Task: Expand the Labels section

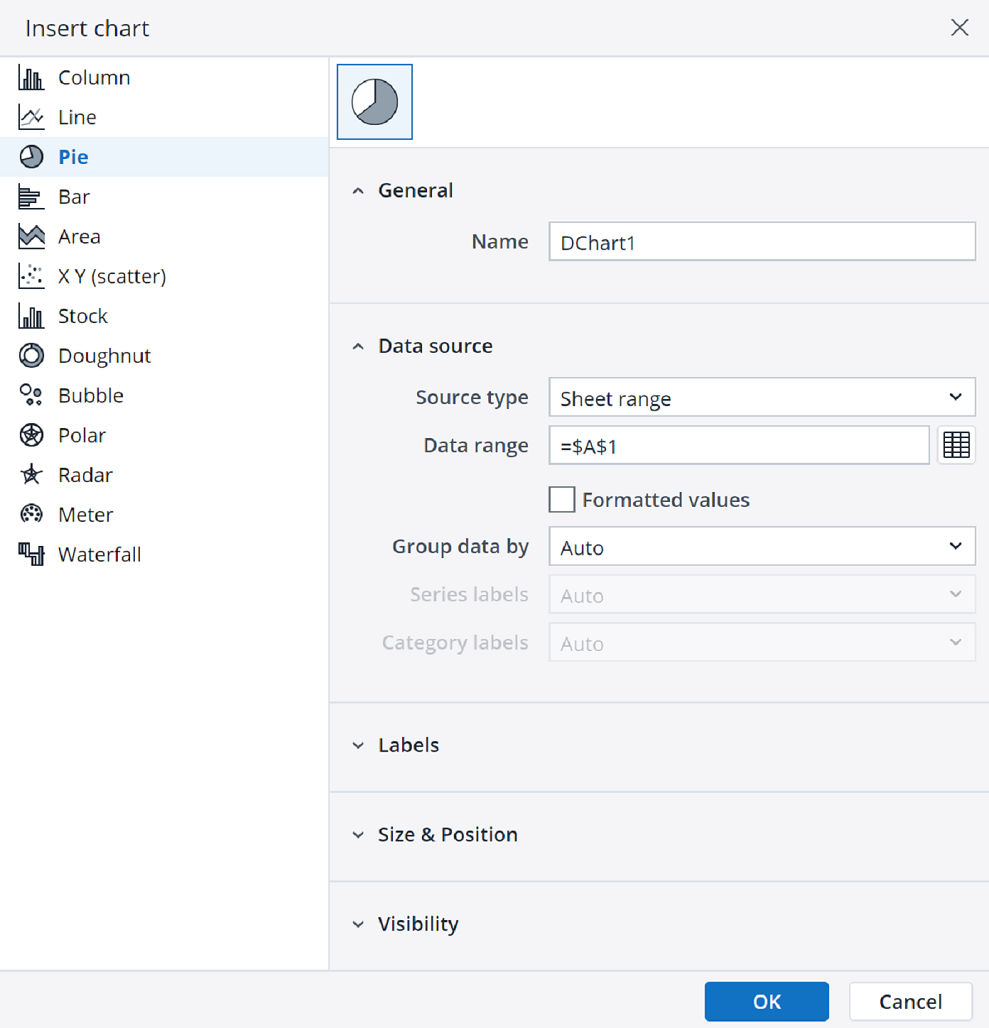Action: (358, 745)
